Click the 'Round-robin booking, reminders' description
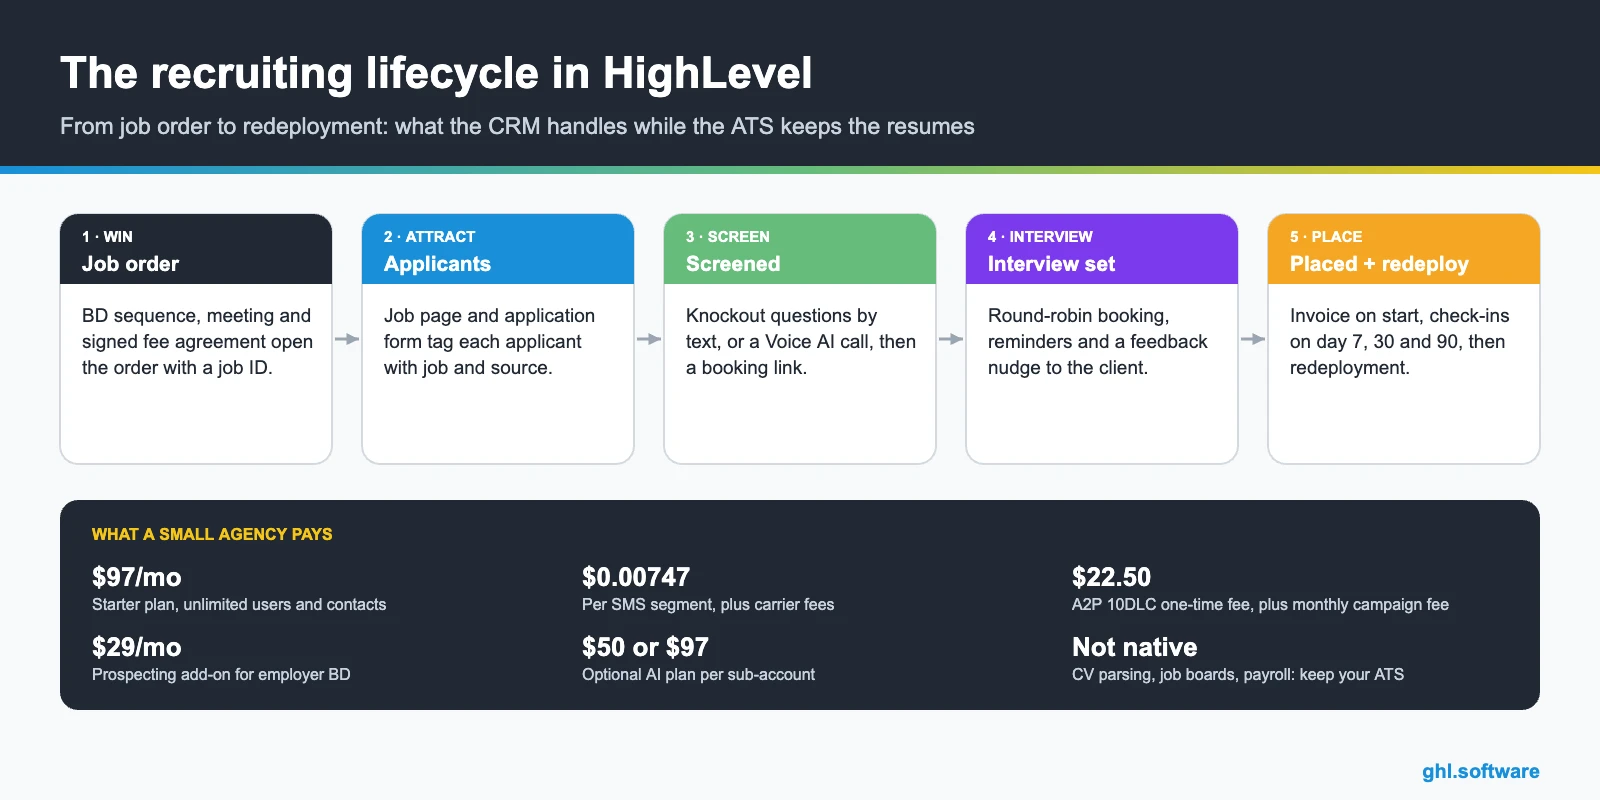This screenshot has height=800, width=1600. pos(1098,341)
